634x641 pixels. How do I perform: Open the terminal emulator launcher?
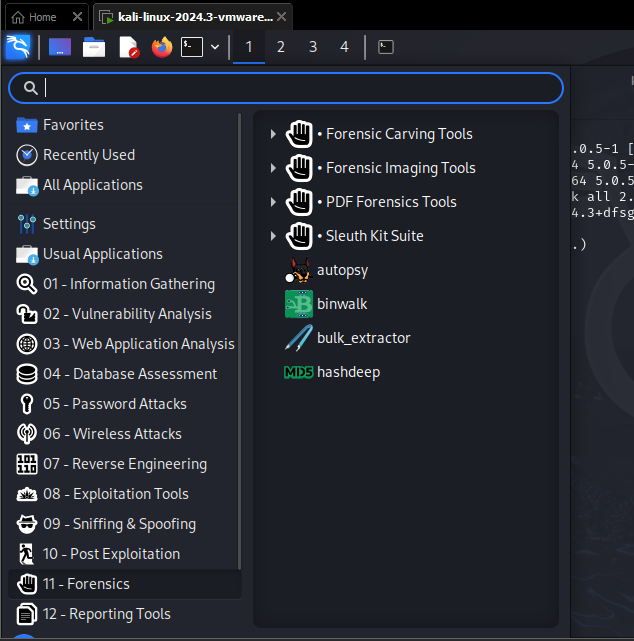tap(192, 47)
